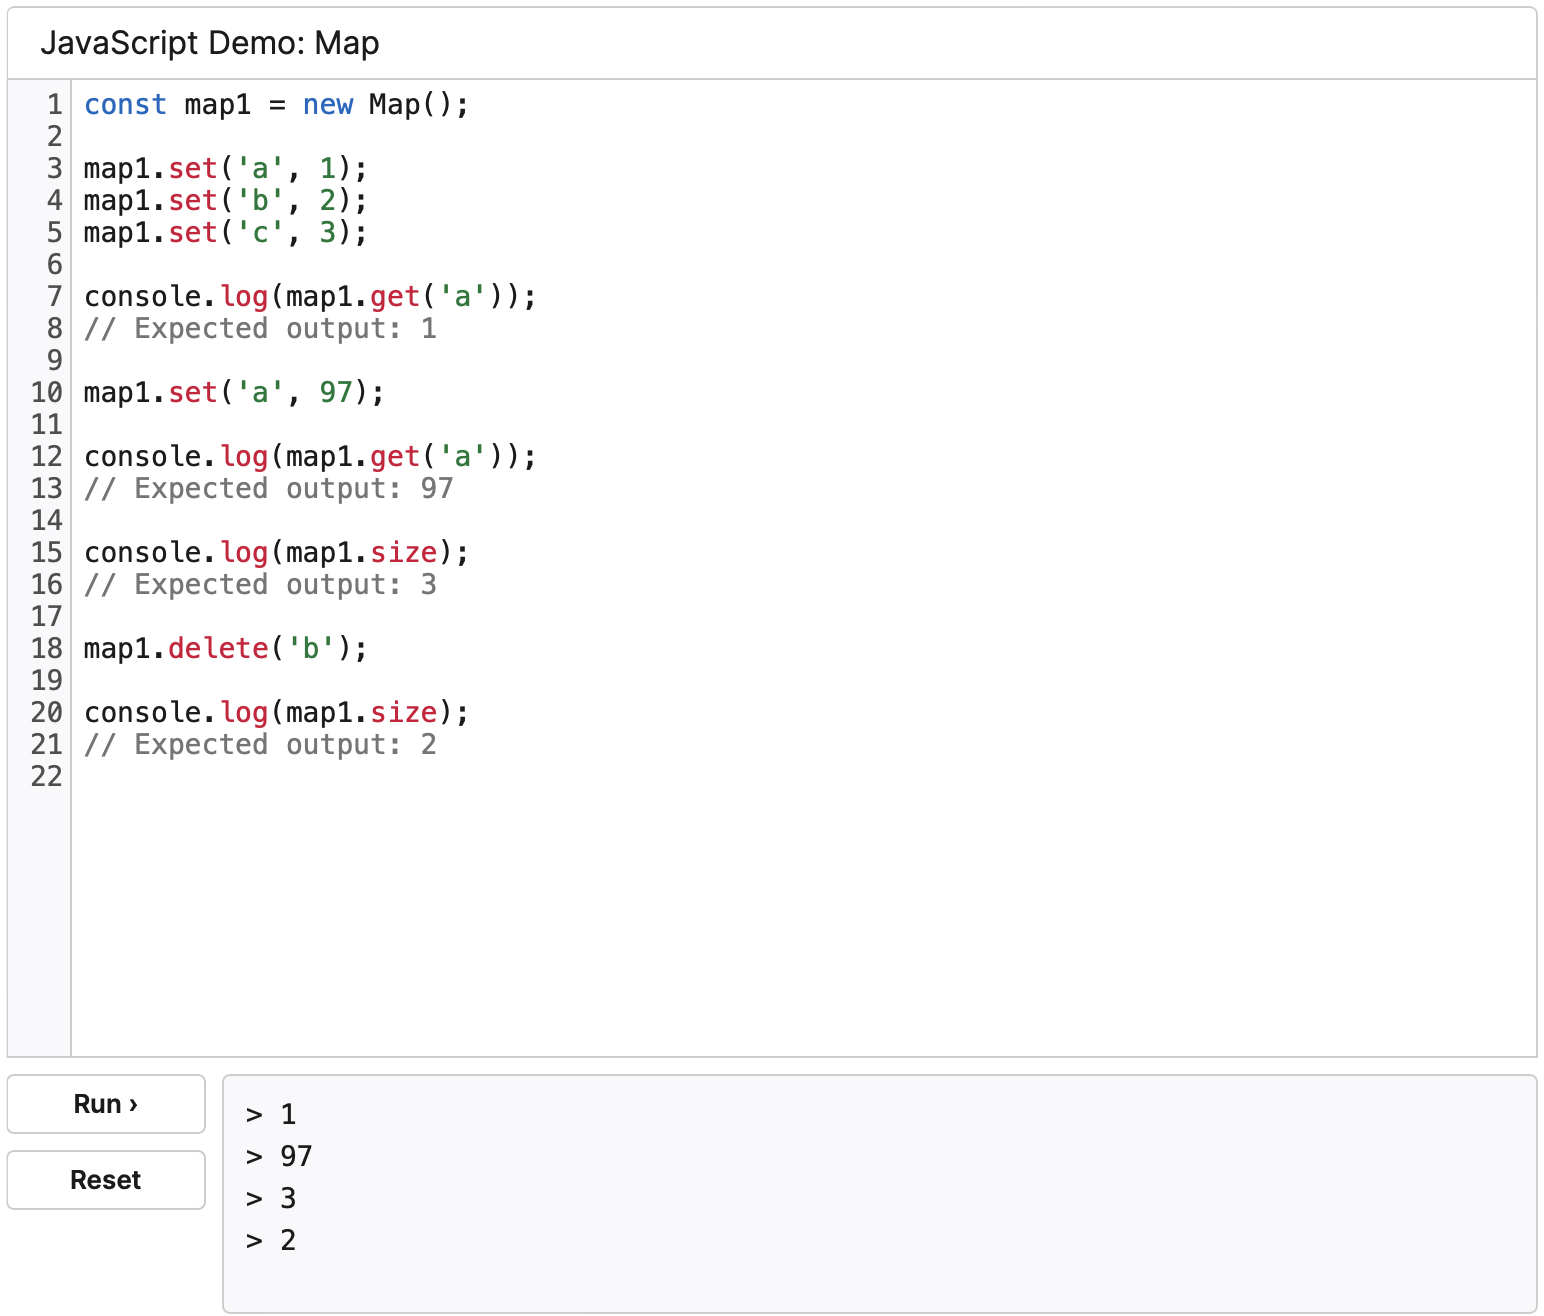Click the 'Map()' constructor on line 1
This screenshot has height=1316, width=1544.
[410, 105]
